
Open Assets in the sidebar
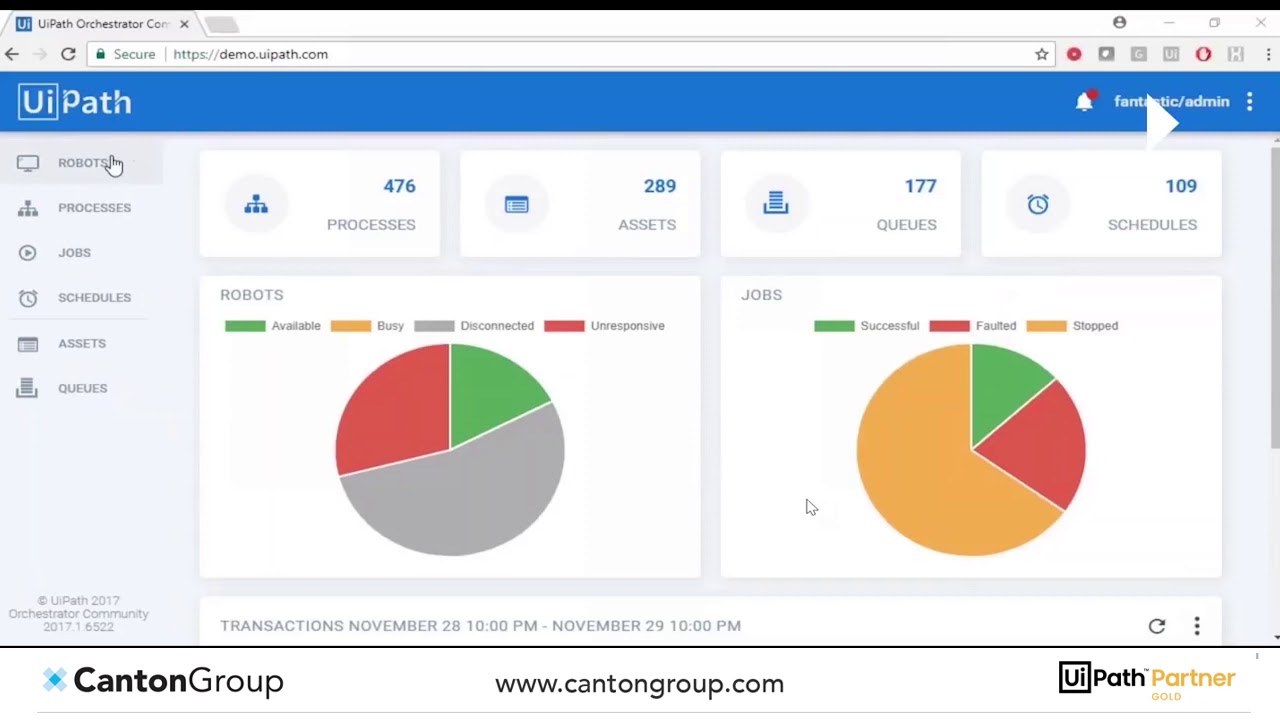point(81,343)
